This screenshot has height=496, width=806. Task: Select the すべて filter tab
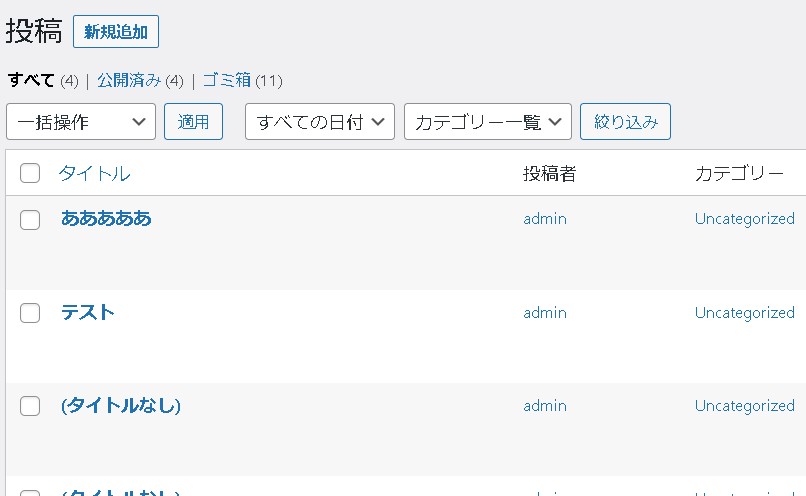click(x=31, y=80)
